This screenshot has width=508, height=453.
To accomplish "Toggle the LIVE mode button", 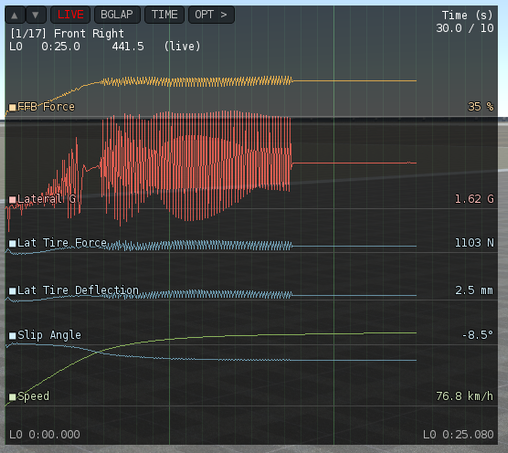I will [70, 15].
